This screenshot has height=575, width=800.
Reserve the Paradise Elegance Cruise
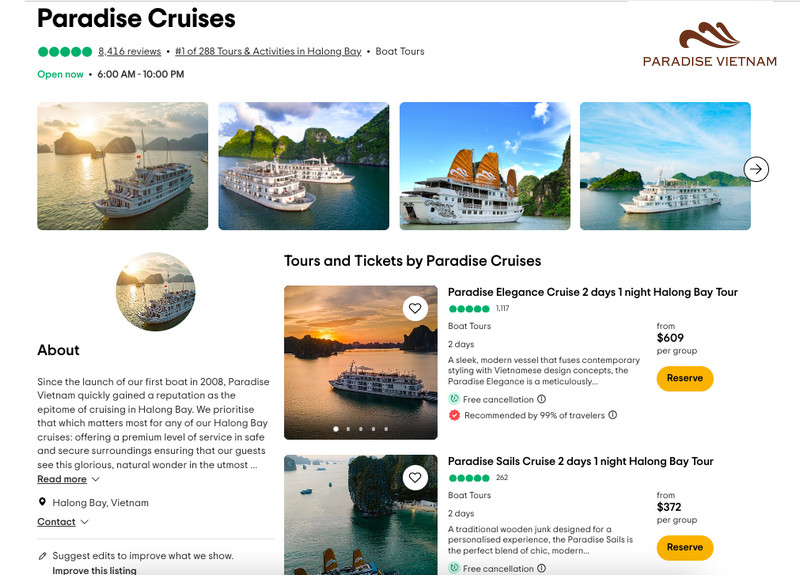click(685, 379)
